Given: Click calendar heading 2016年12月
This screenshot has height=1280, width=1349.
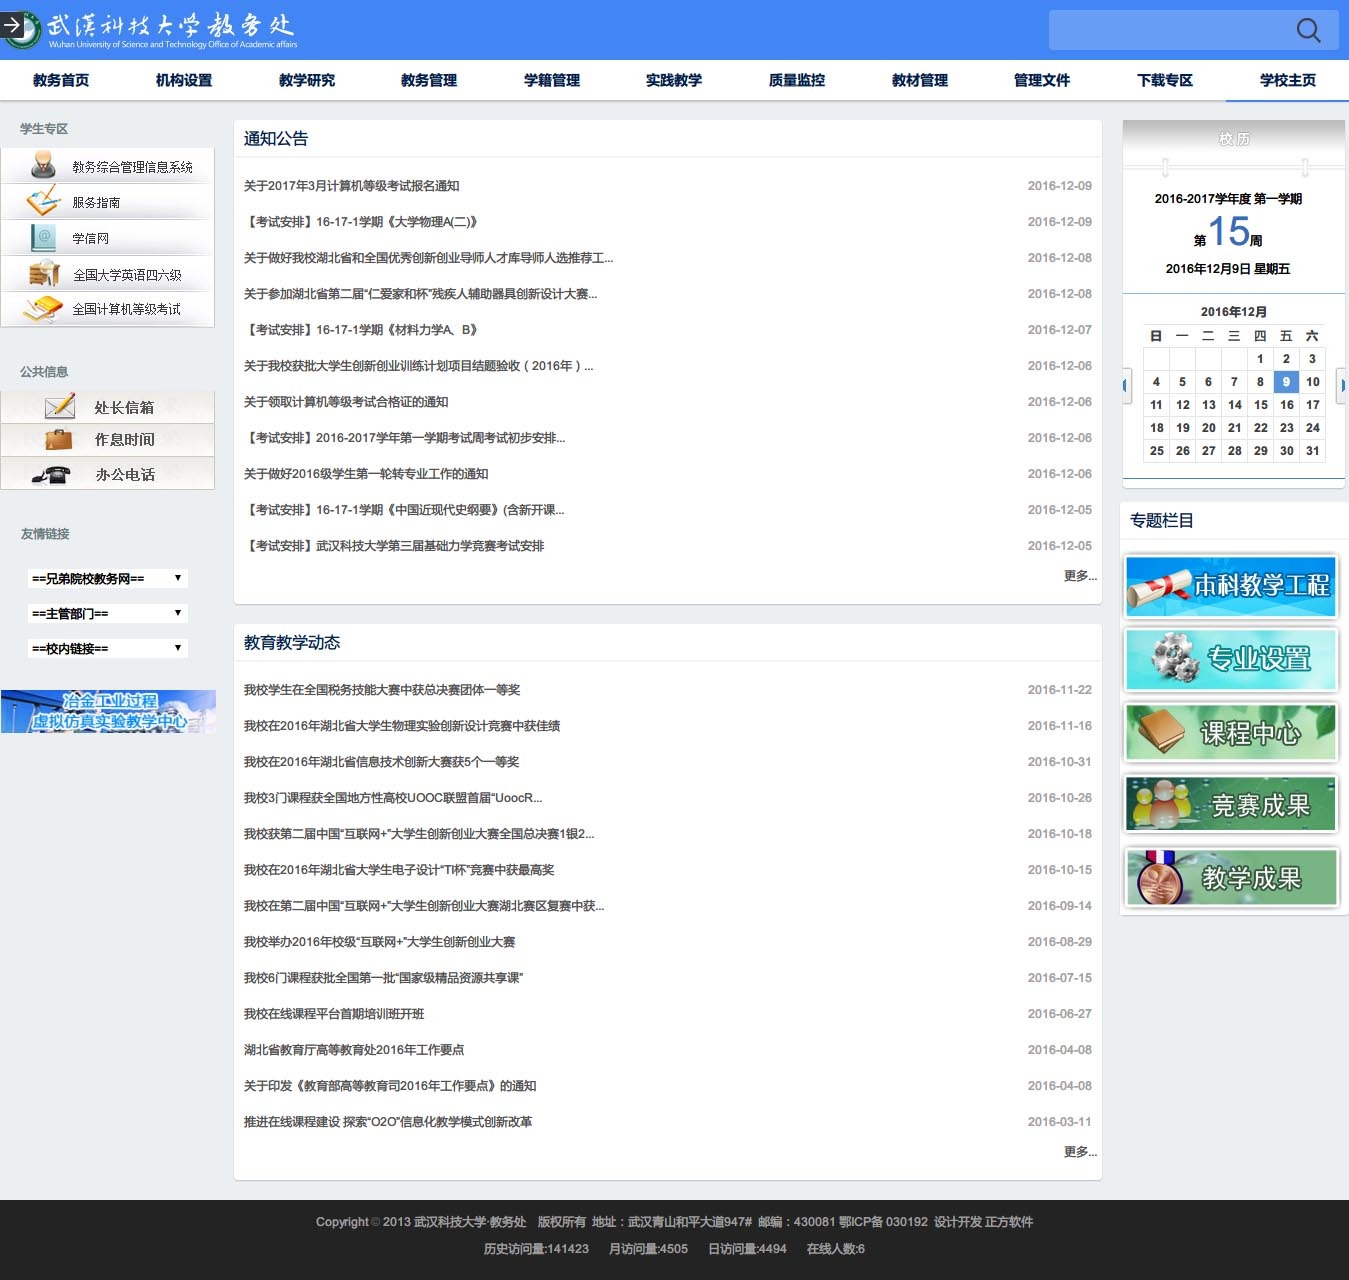Looking at the screenshot, I should coord(1233,312).
